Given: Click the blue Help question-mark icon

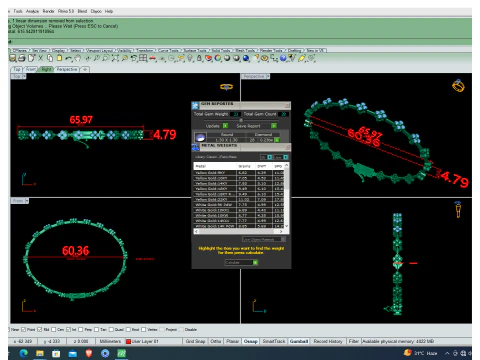Looking at the screenshot, I should coord(283,58).
